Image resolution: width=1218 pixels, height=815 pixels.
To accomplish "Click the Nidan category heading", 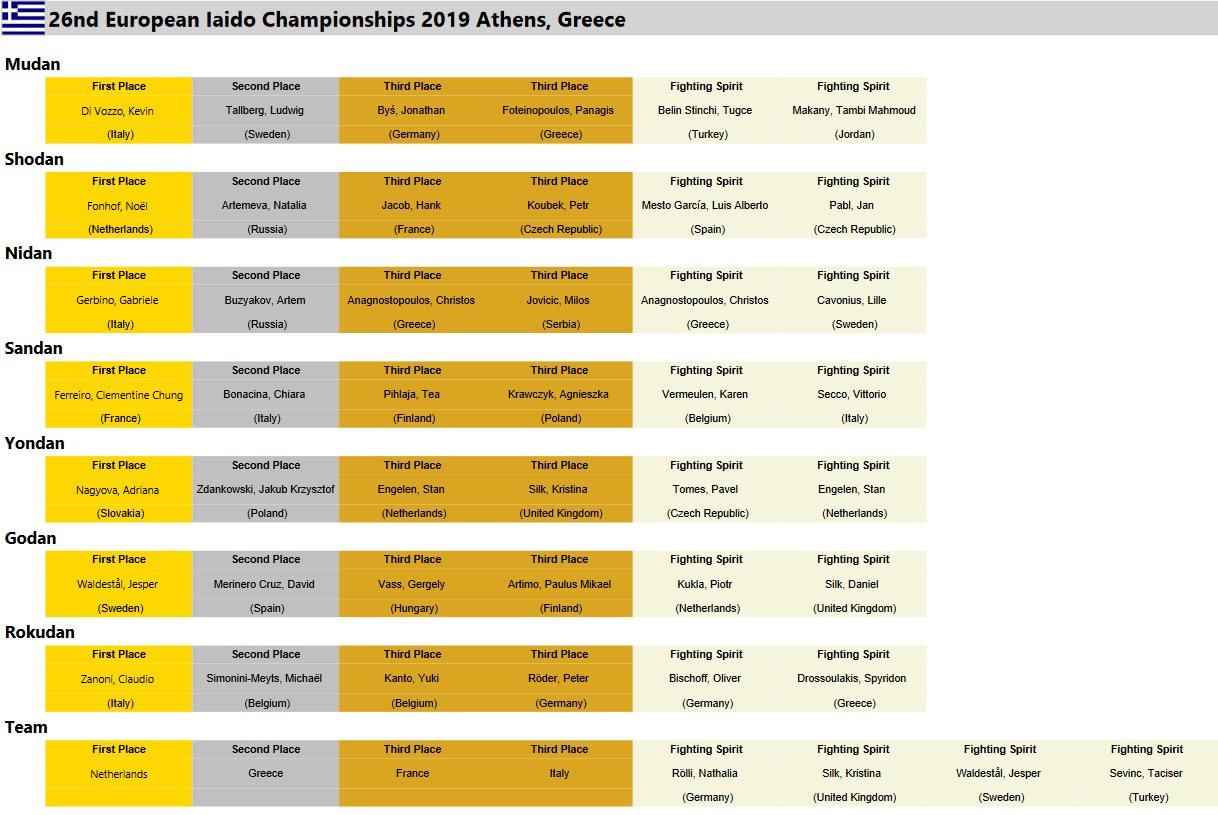I will [x=29, y=253].
